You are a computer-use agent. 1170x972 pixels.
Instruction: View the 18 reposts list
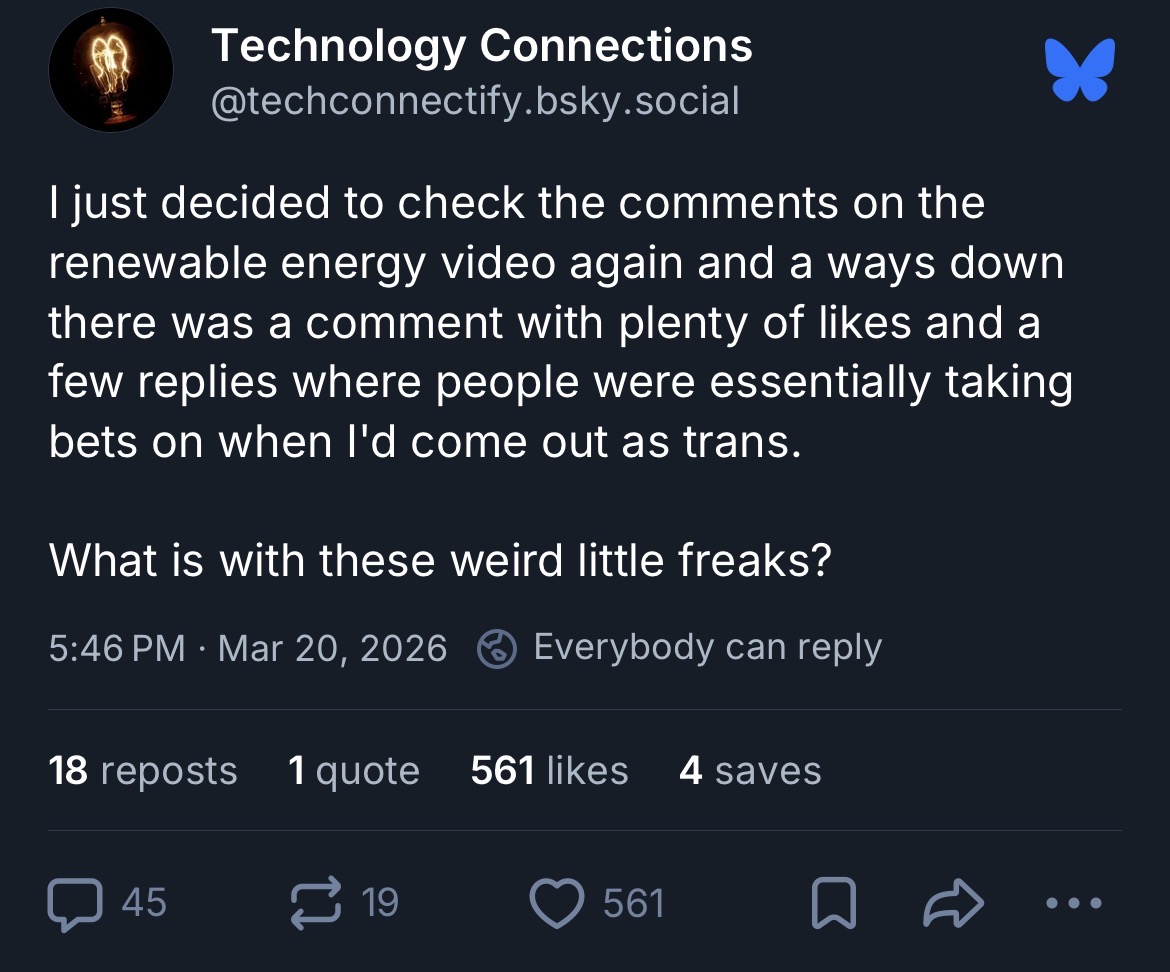coord(143,771)
